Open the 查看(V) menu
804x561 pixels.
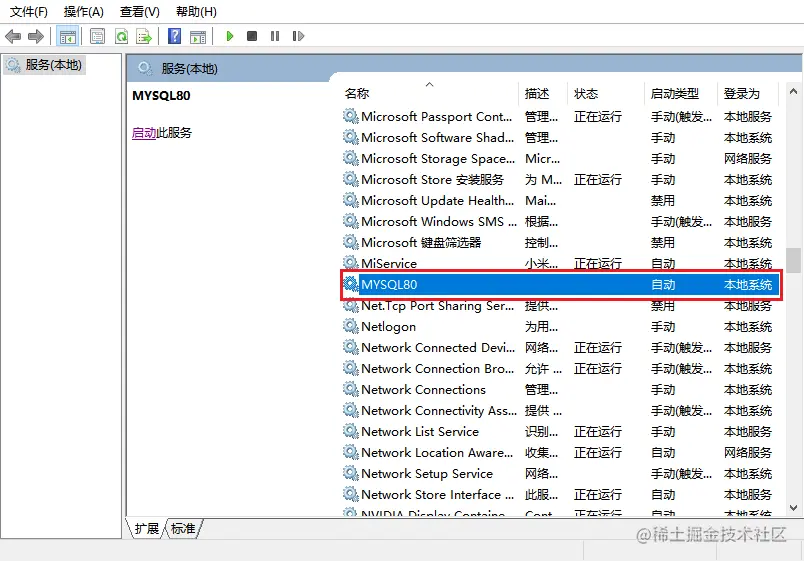[x=139, y=11]
